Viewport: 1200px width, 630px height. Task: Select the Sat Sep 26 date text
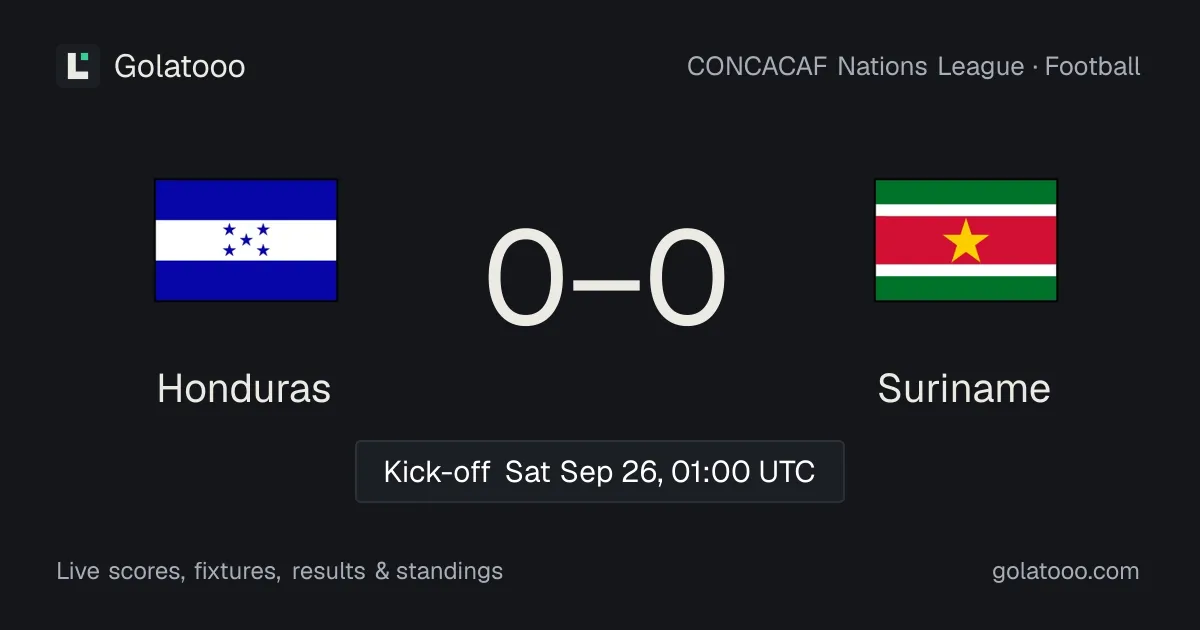(583, 471)
